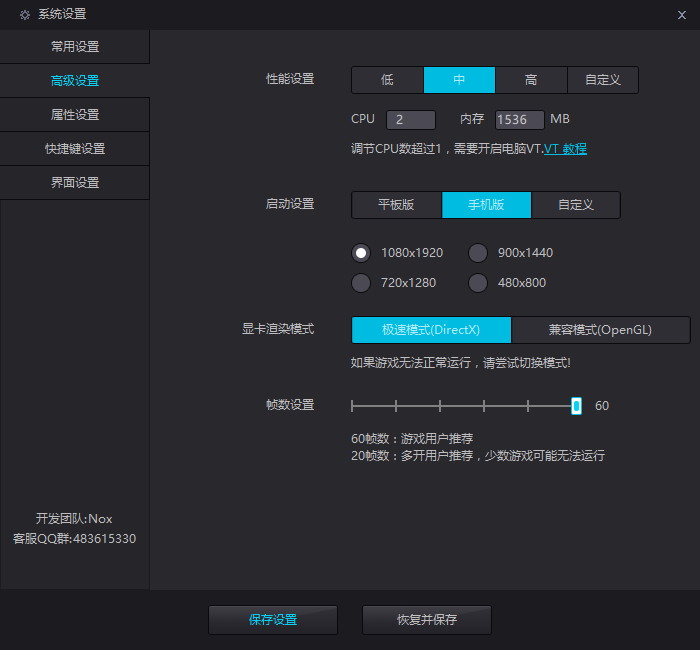Click 保存设置 button
Screen dimensions: 700x650
[x=273, y=620]
